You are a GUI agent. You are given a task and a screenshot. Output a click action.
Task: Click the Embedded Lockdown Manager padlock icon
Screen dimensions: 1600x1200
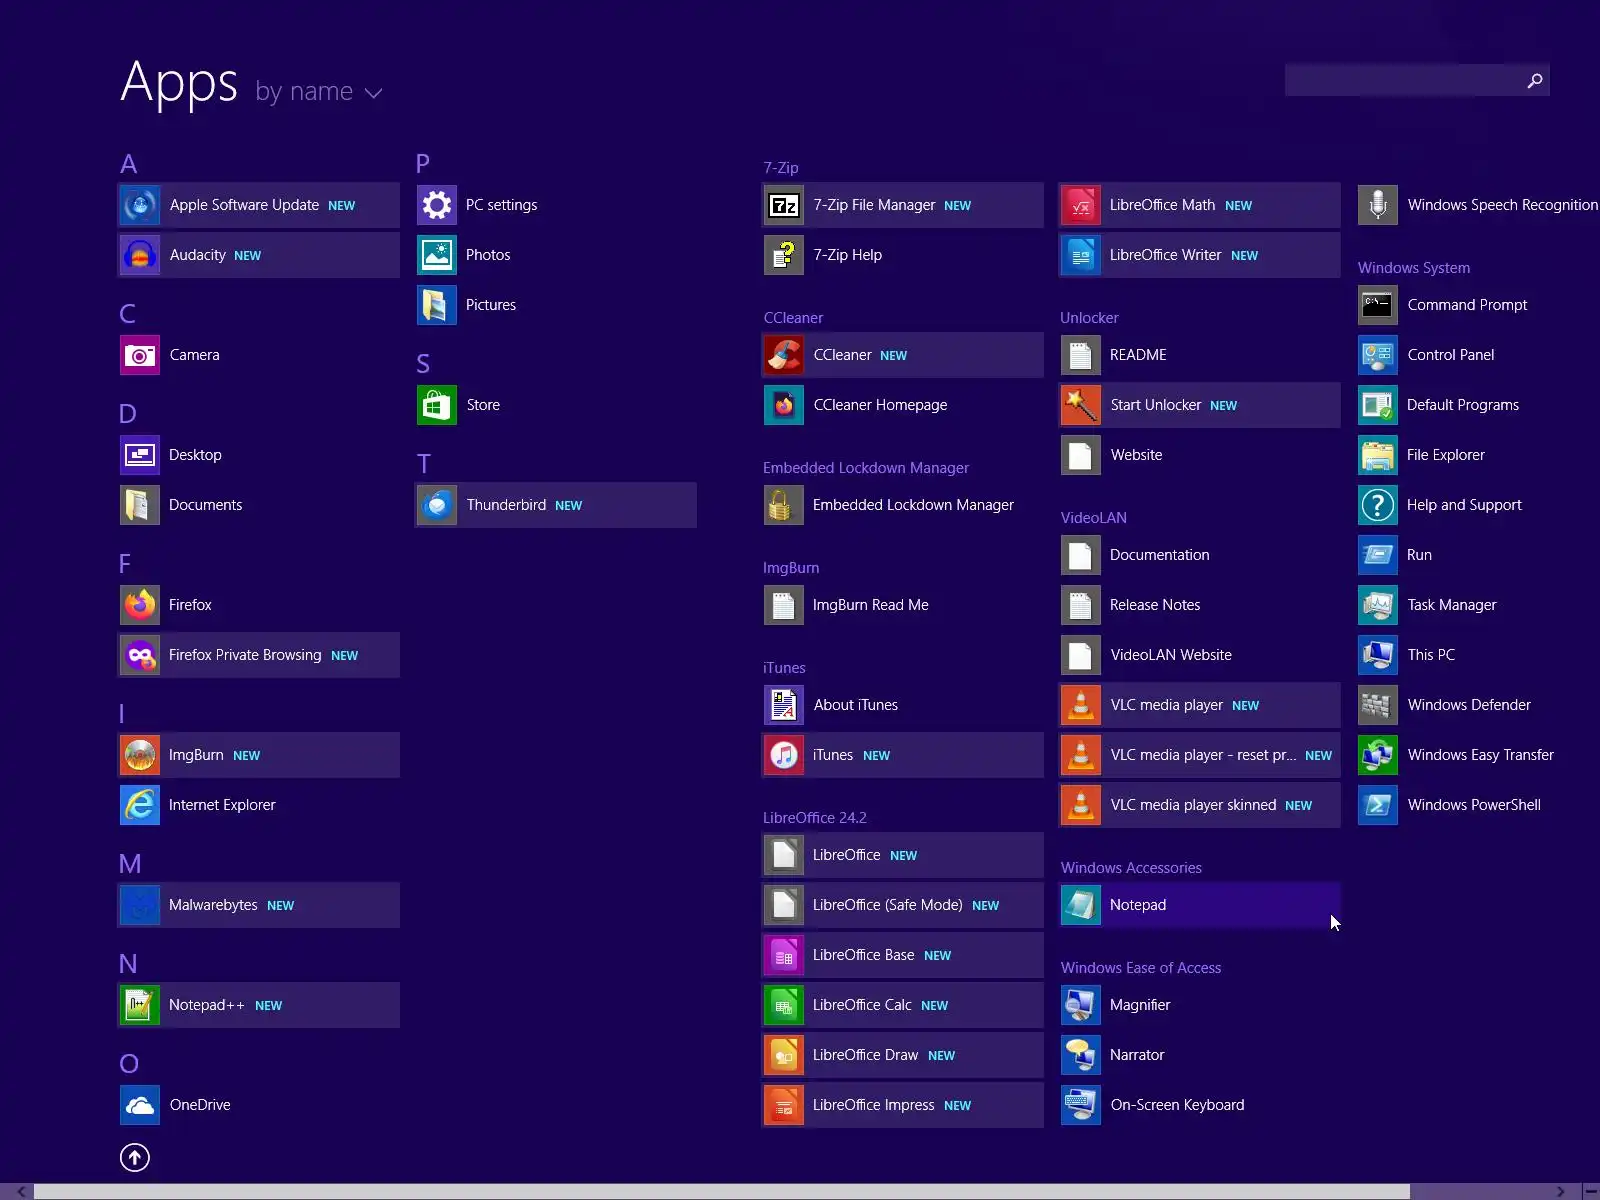[x=784, y=505]
